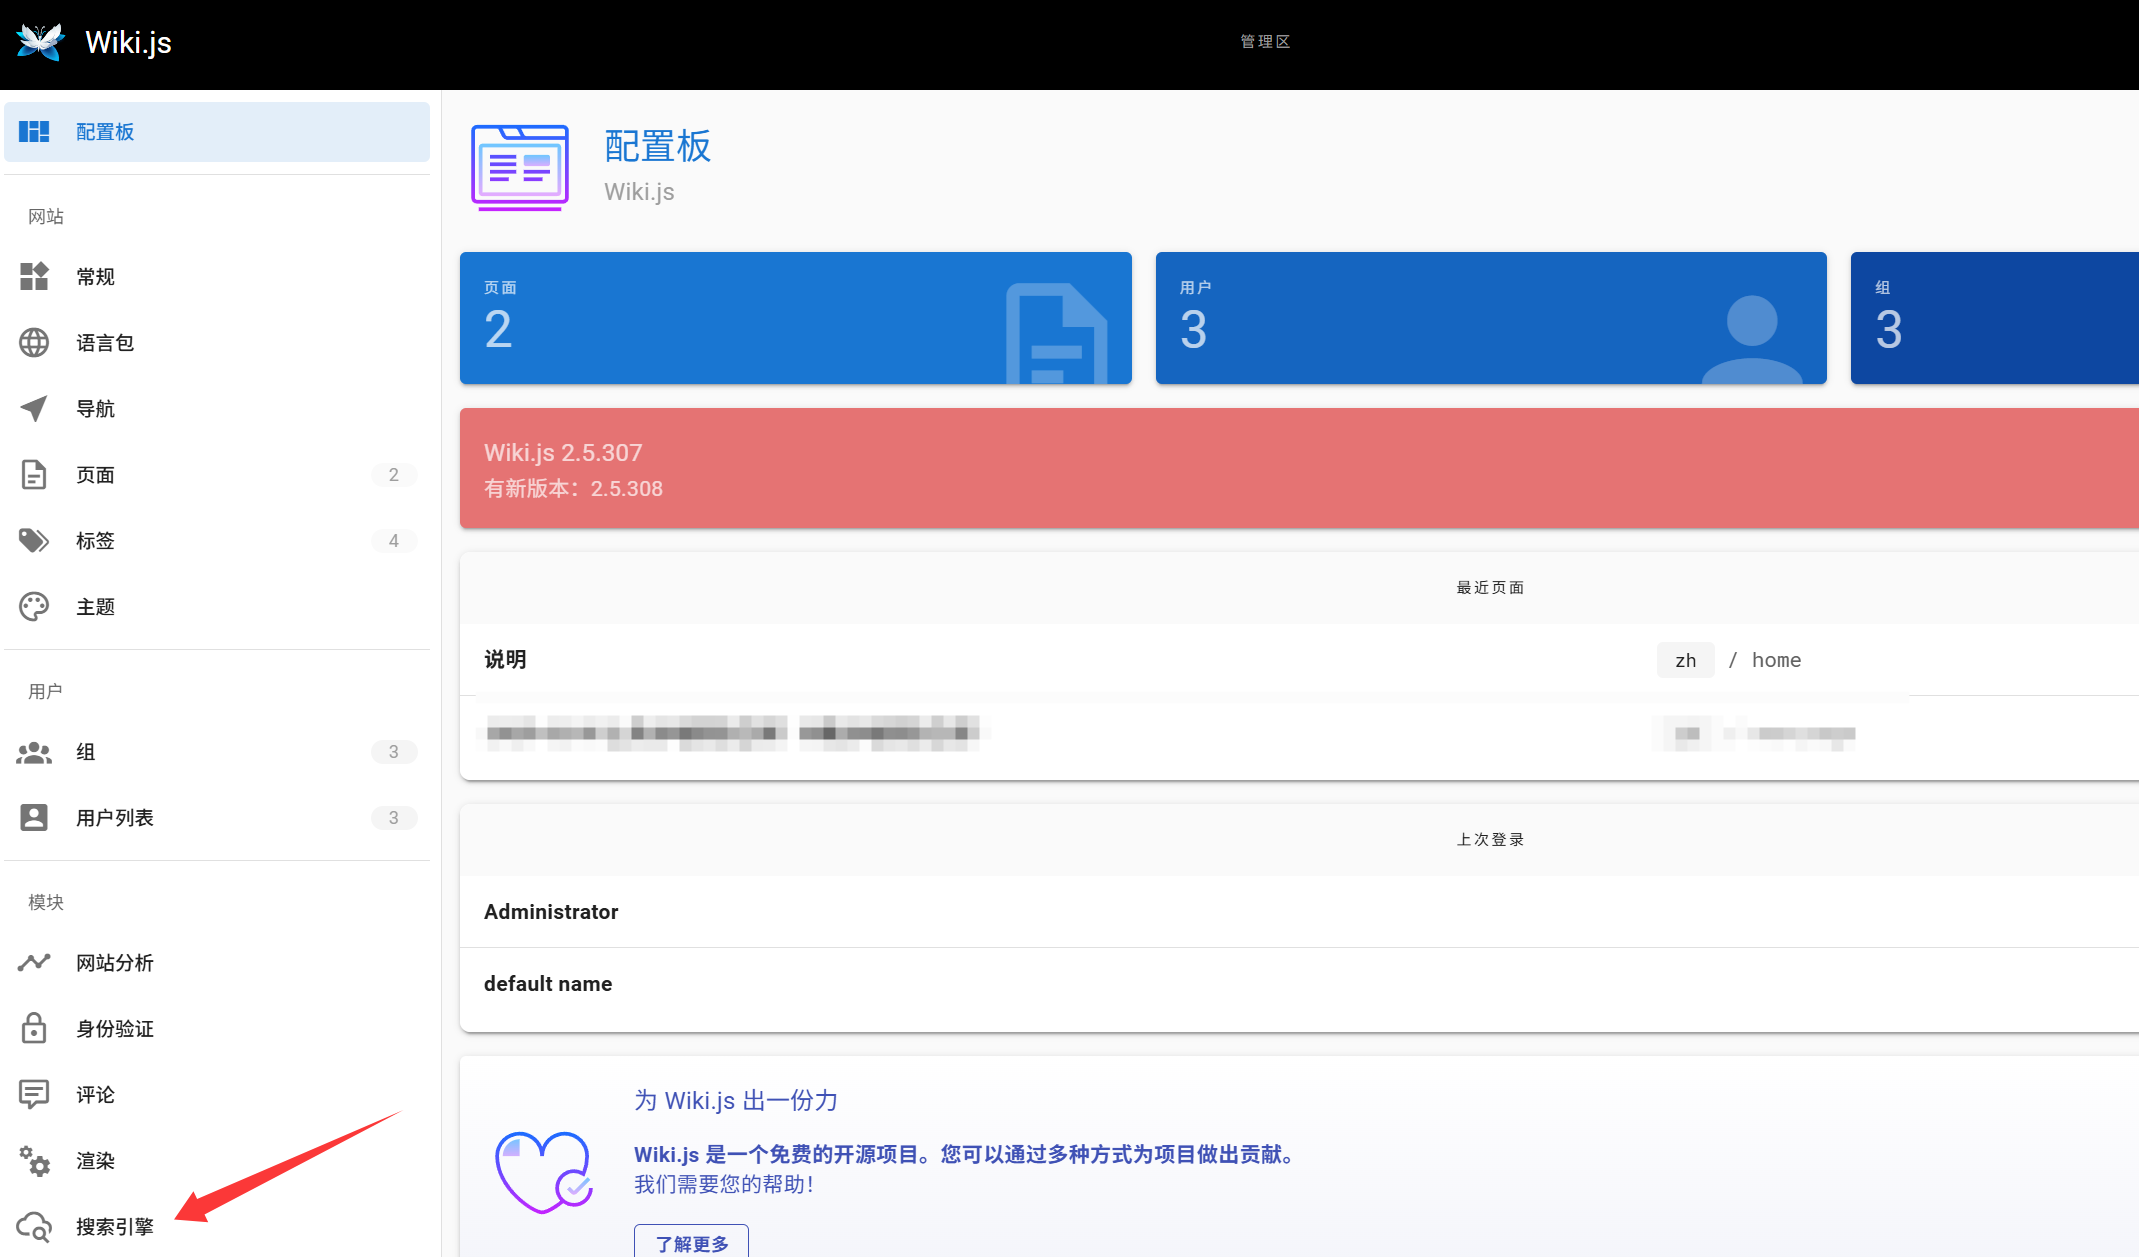
Task: Click 有新版本：2.5.308 text
Action: pos(573,489)
